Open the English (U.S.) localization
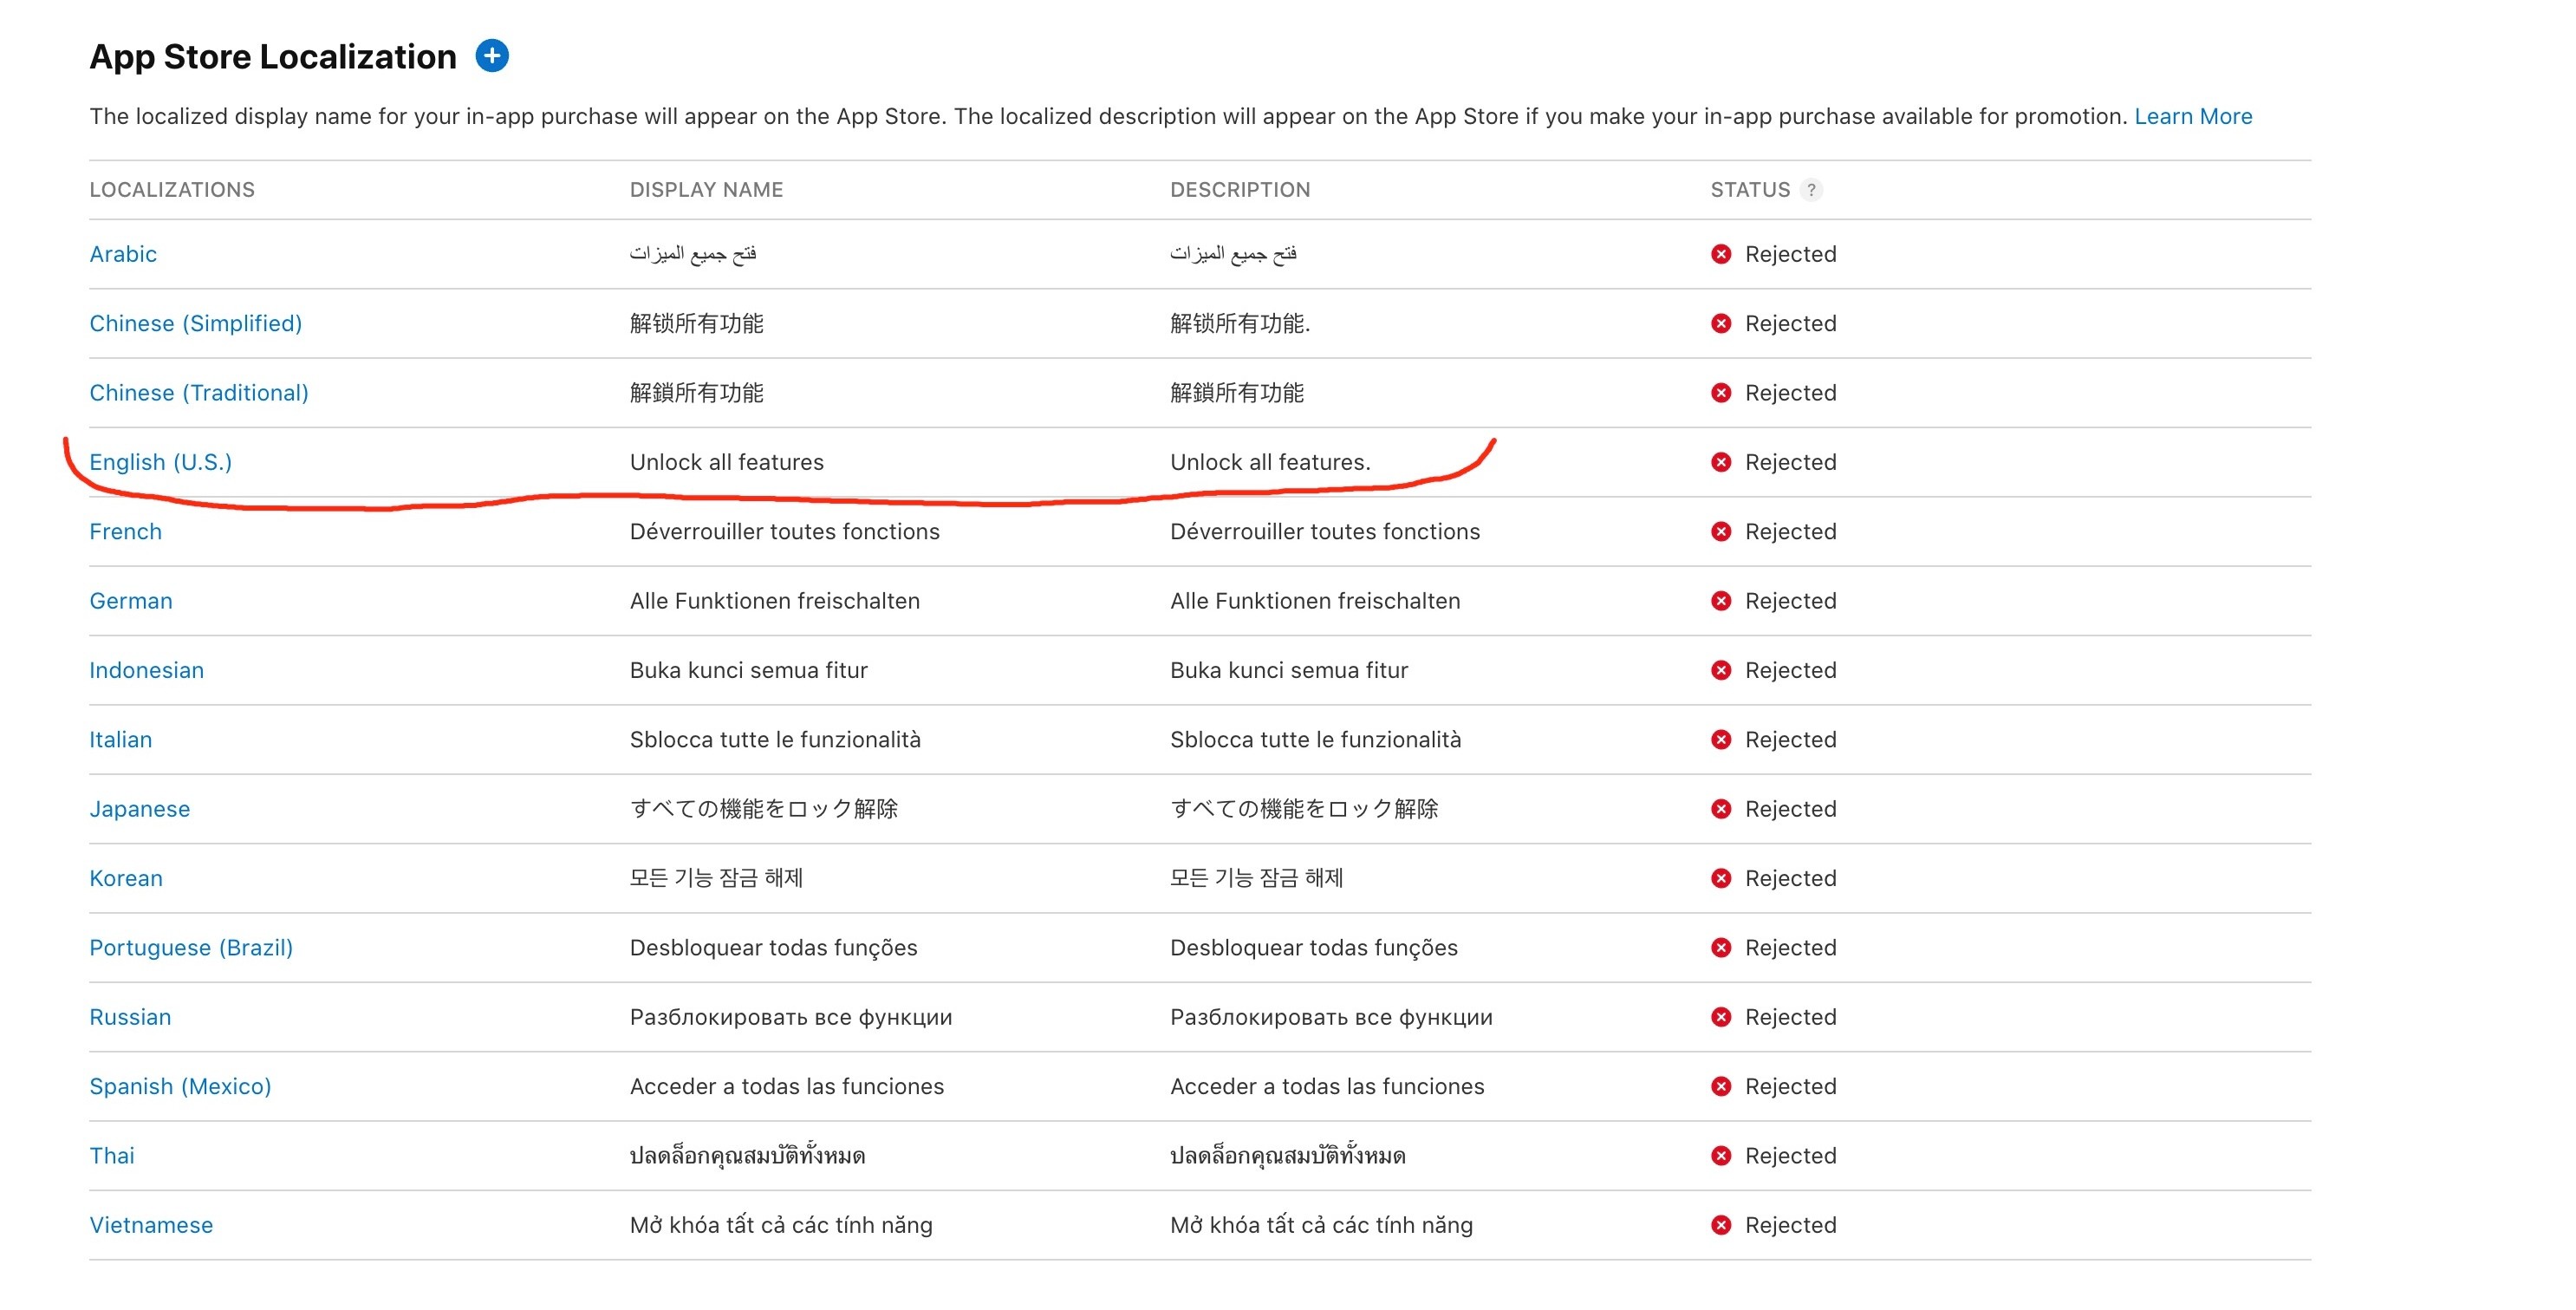The image size is (2576, 1310). coord(160,462)
